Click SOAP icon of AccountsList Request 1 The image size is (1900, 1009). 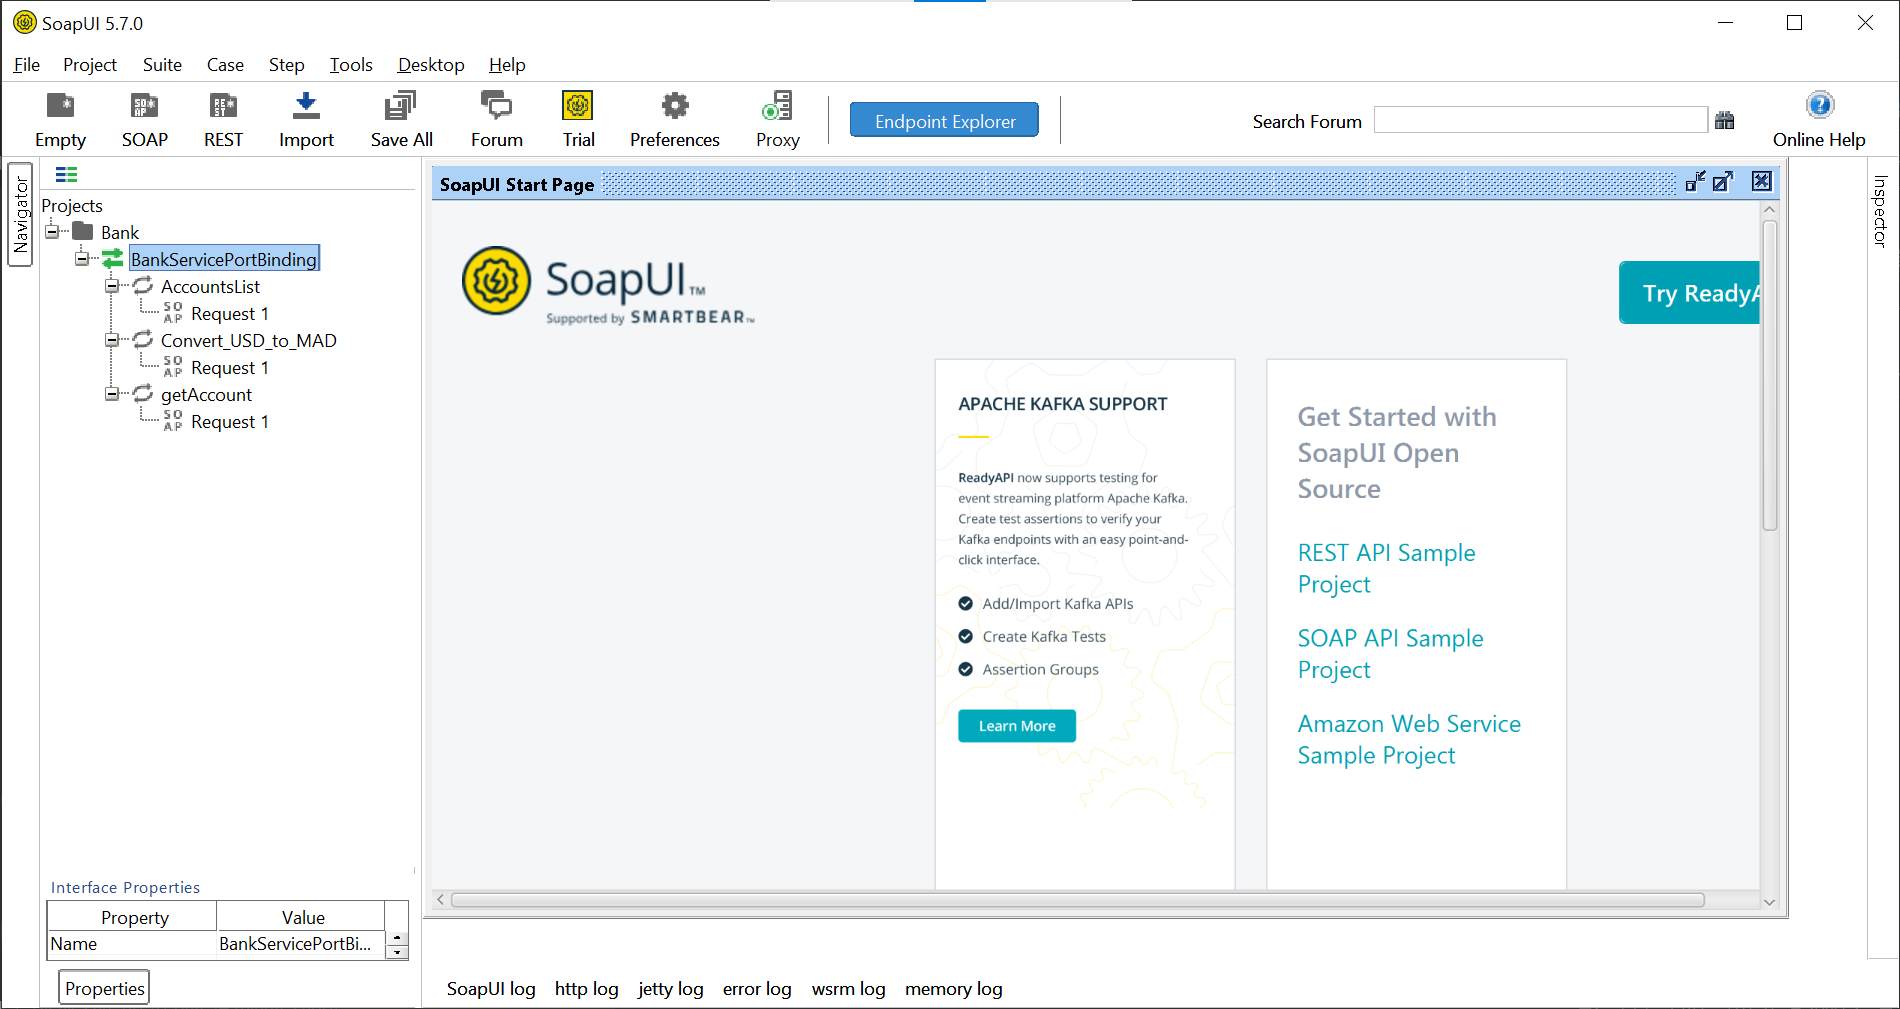[173, 313]
